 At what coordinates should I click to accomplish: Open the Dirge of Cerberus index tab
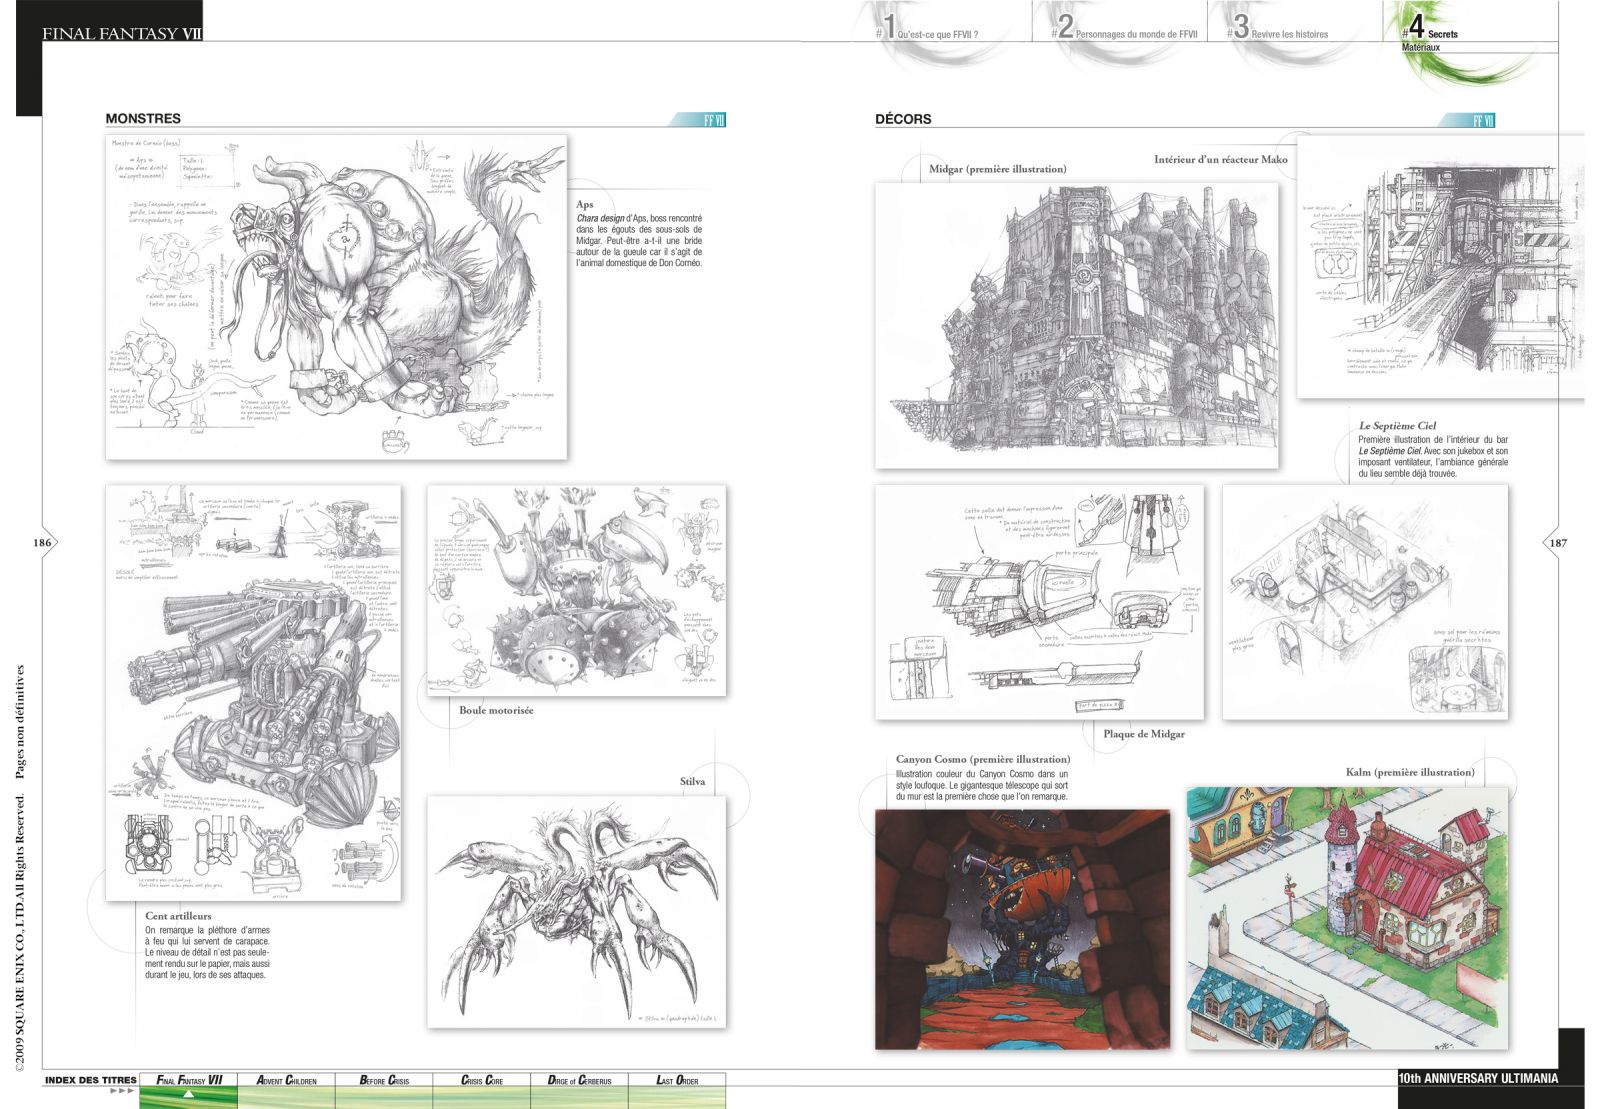coord(579,1080)
